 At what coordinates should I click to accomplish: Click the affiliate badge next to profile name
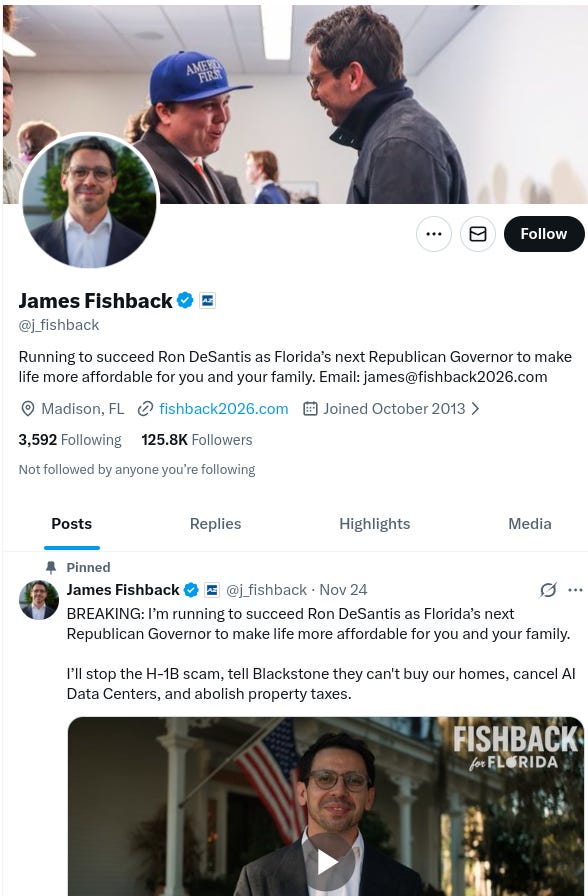point(207,300)
